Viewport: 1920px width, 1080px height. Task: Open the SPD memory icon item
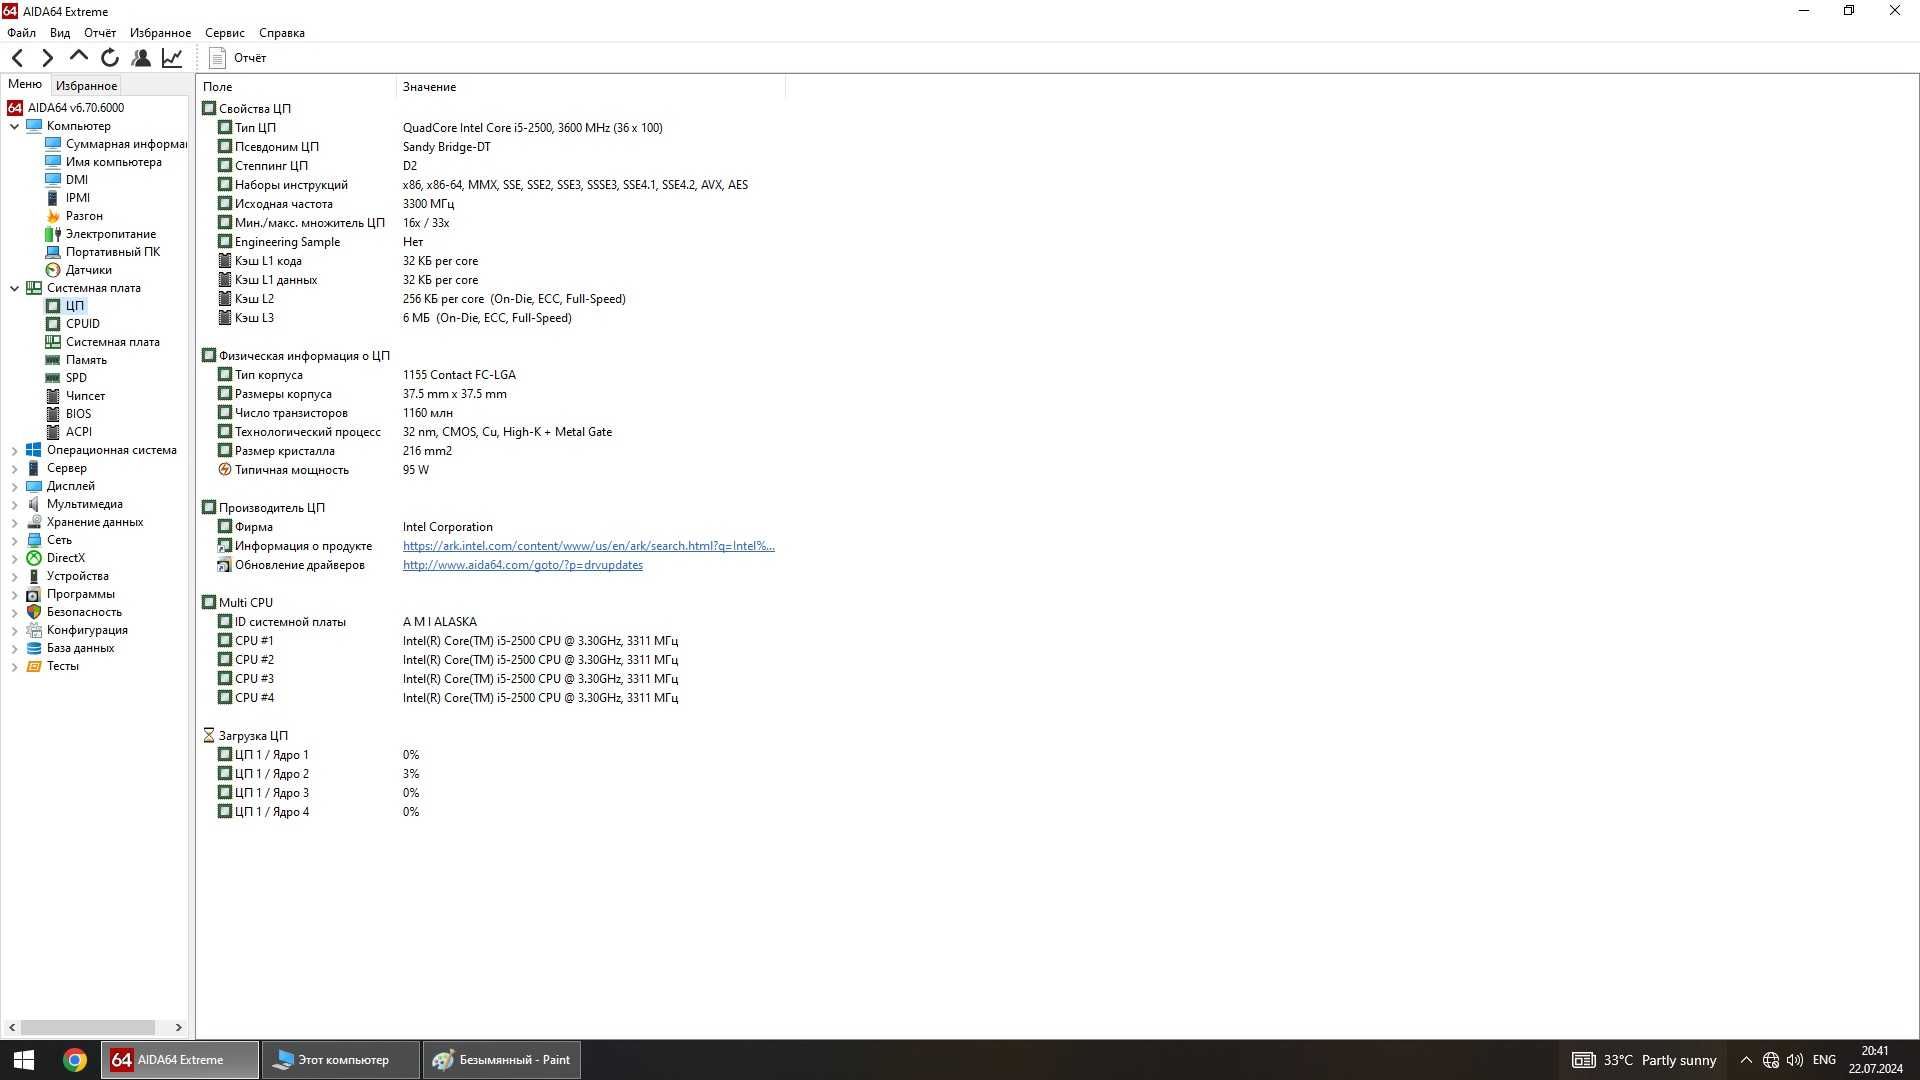(53, 378)
